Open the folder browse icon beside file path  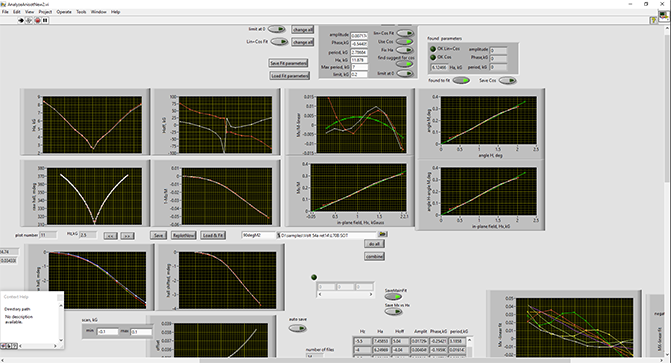(x=383, y=234)
